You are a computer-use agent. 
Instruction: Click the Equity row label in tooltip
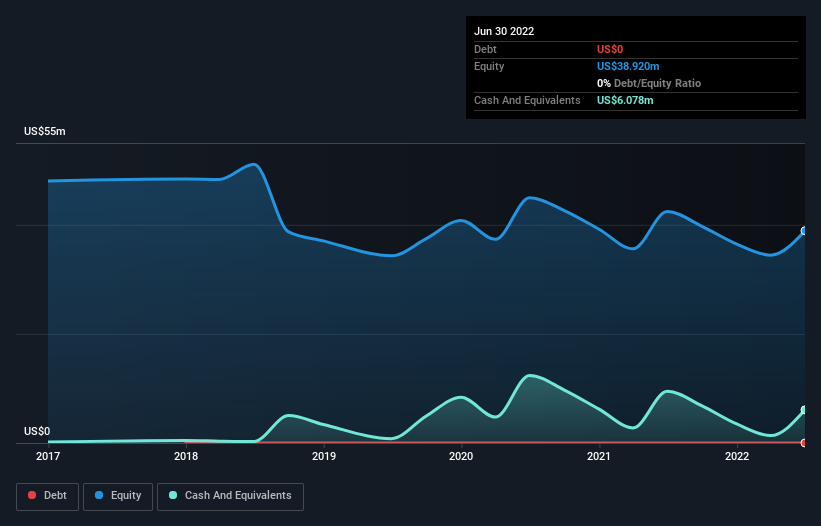click(489, 66)
